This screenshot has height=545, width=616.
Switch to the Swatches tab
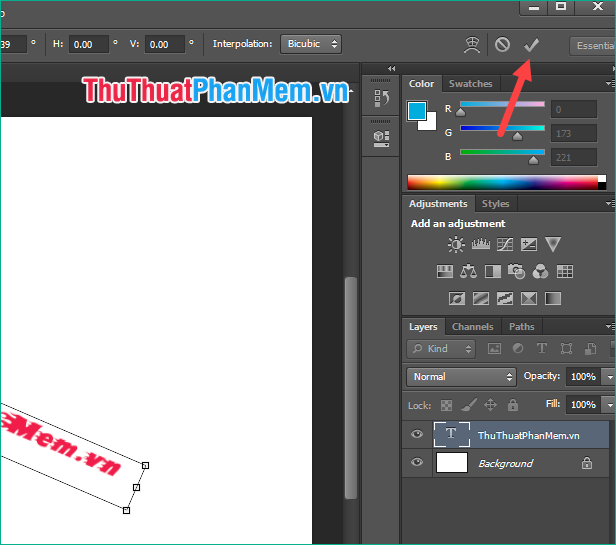point(471,84)
